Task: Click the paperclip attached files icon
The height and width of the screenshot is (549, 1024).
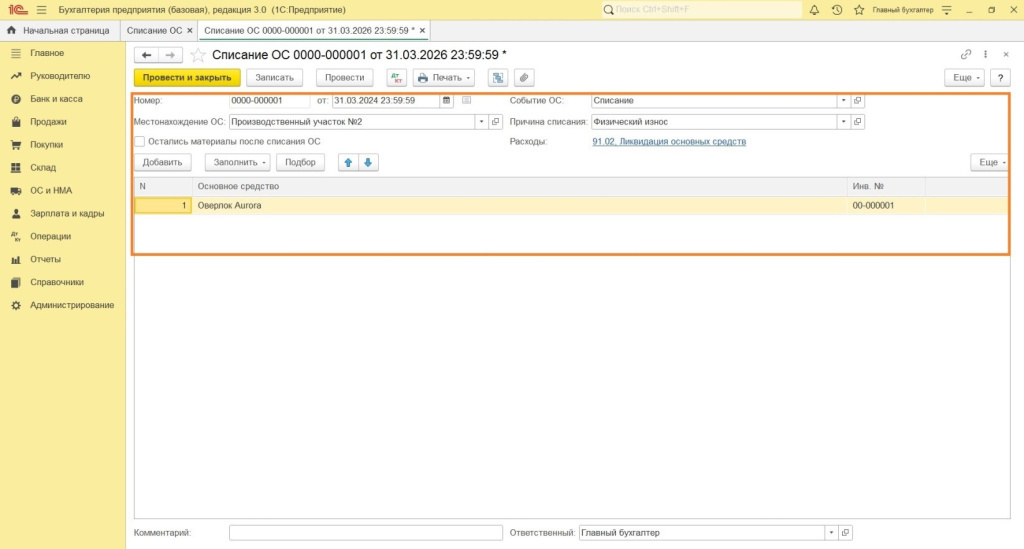Action: 524,77
